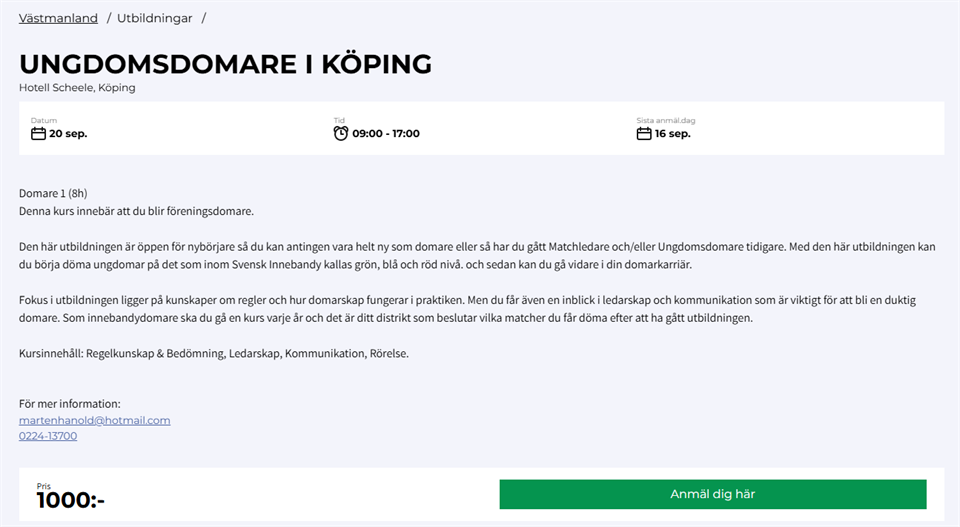The height and width of the screenshot is (527, 960).
Task: Click the Kursinnehåll paragraph text
Action: coord(214,353)
